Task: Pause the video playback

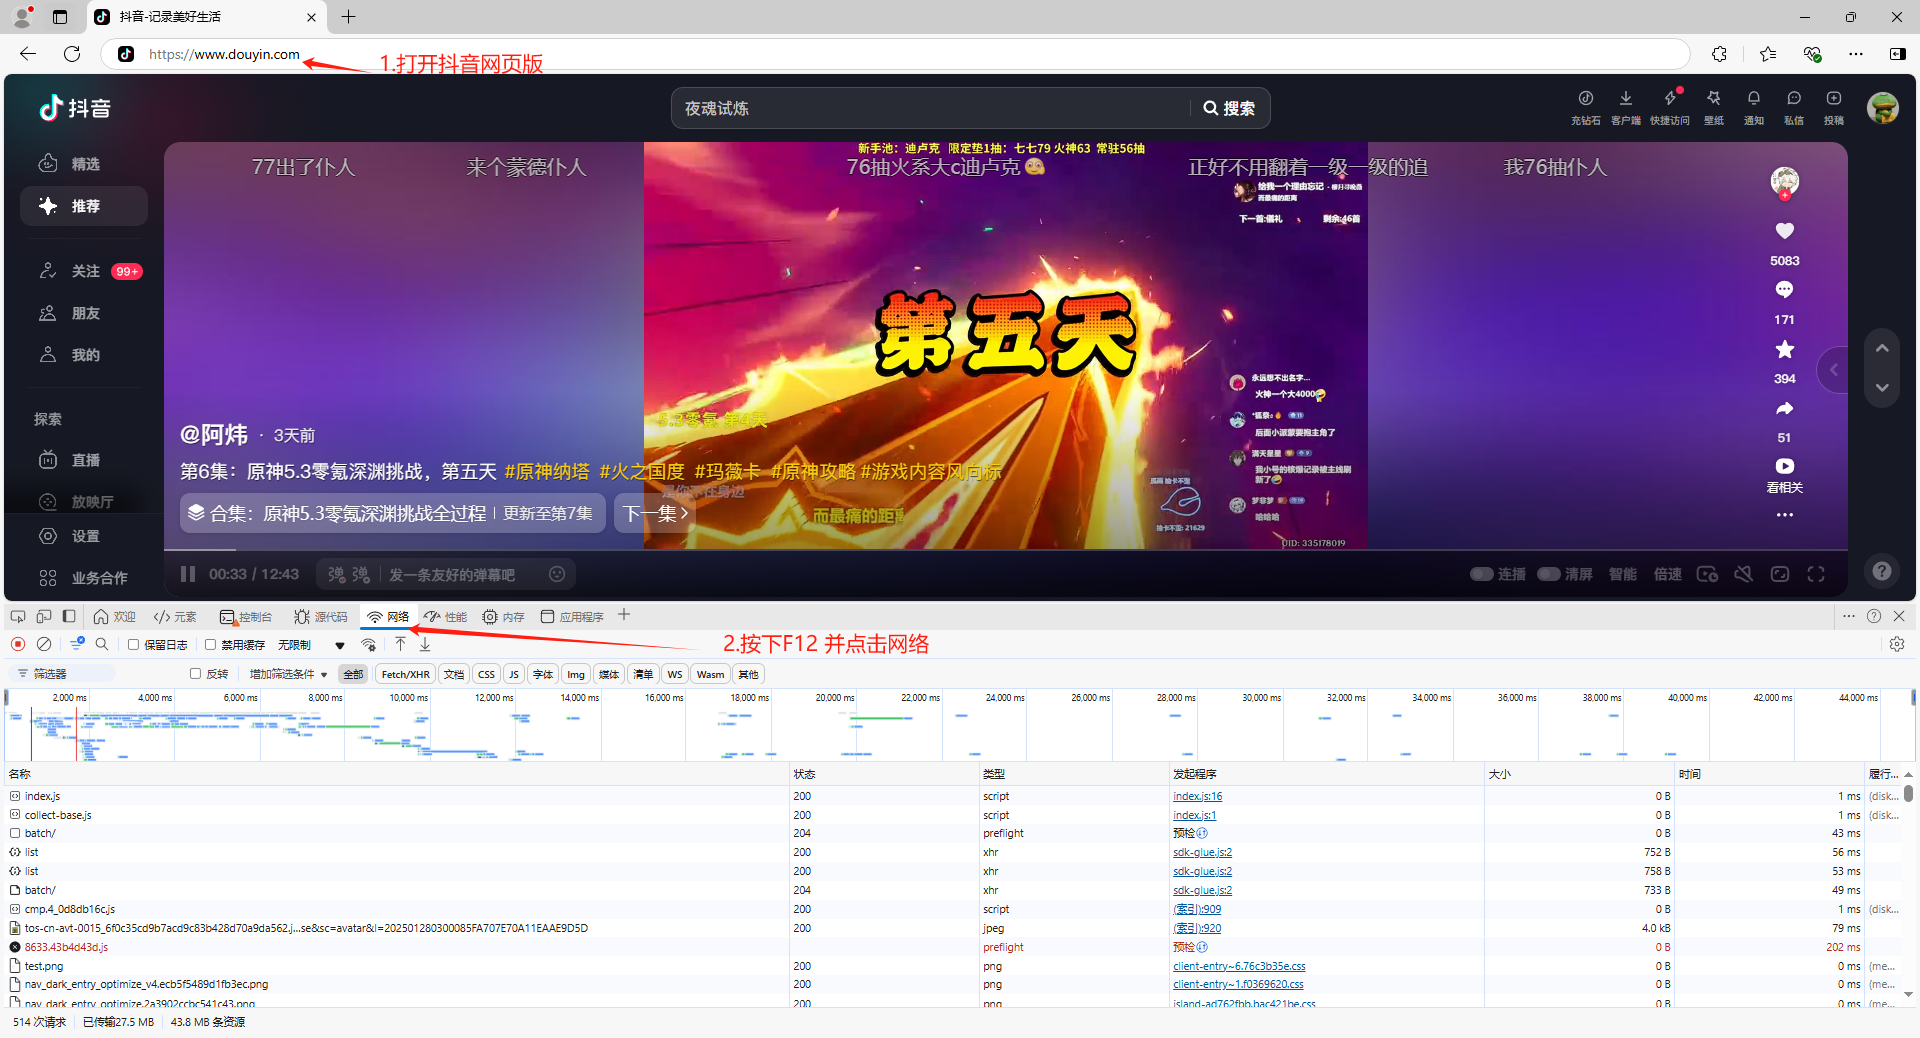Action: 187,574
